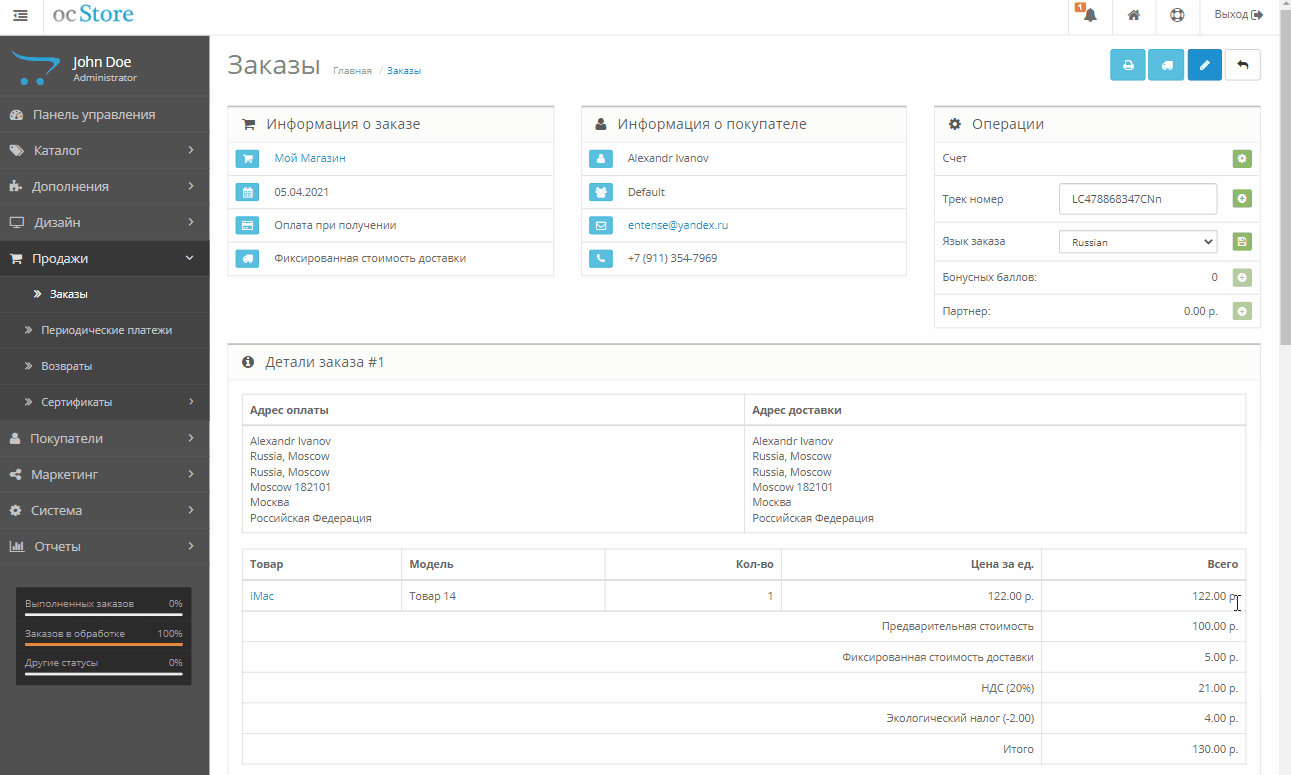
Task: Click the edit order pencil button
Action: pos(1204,65)
